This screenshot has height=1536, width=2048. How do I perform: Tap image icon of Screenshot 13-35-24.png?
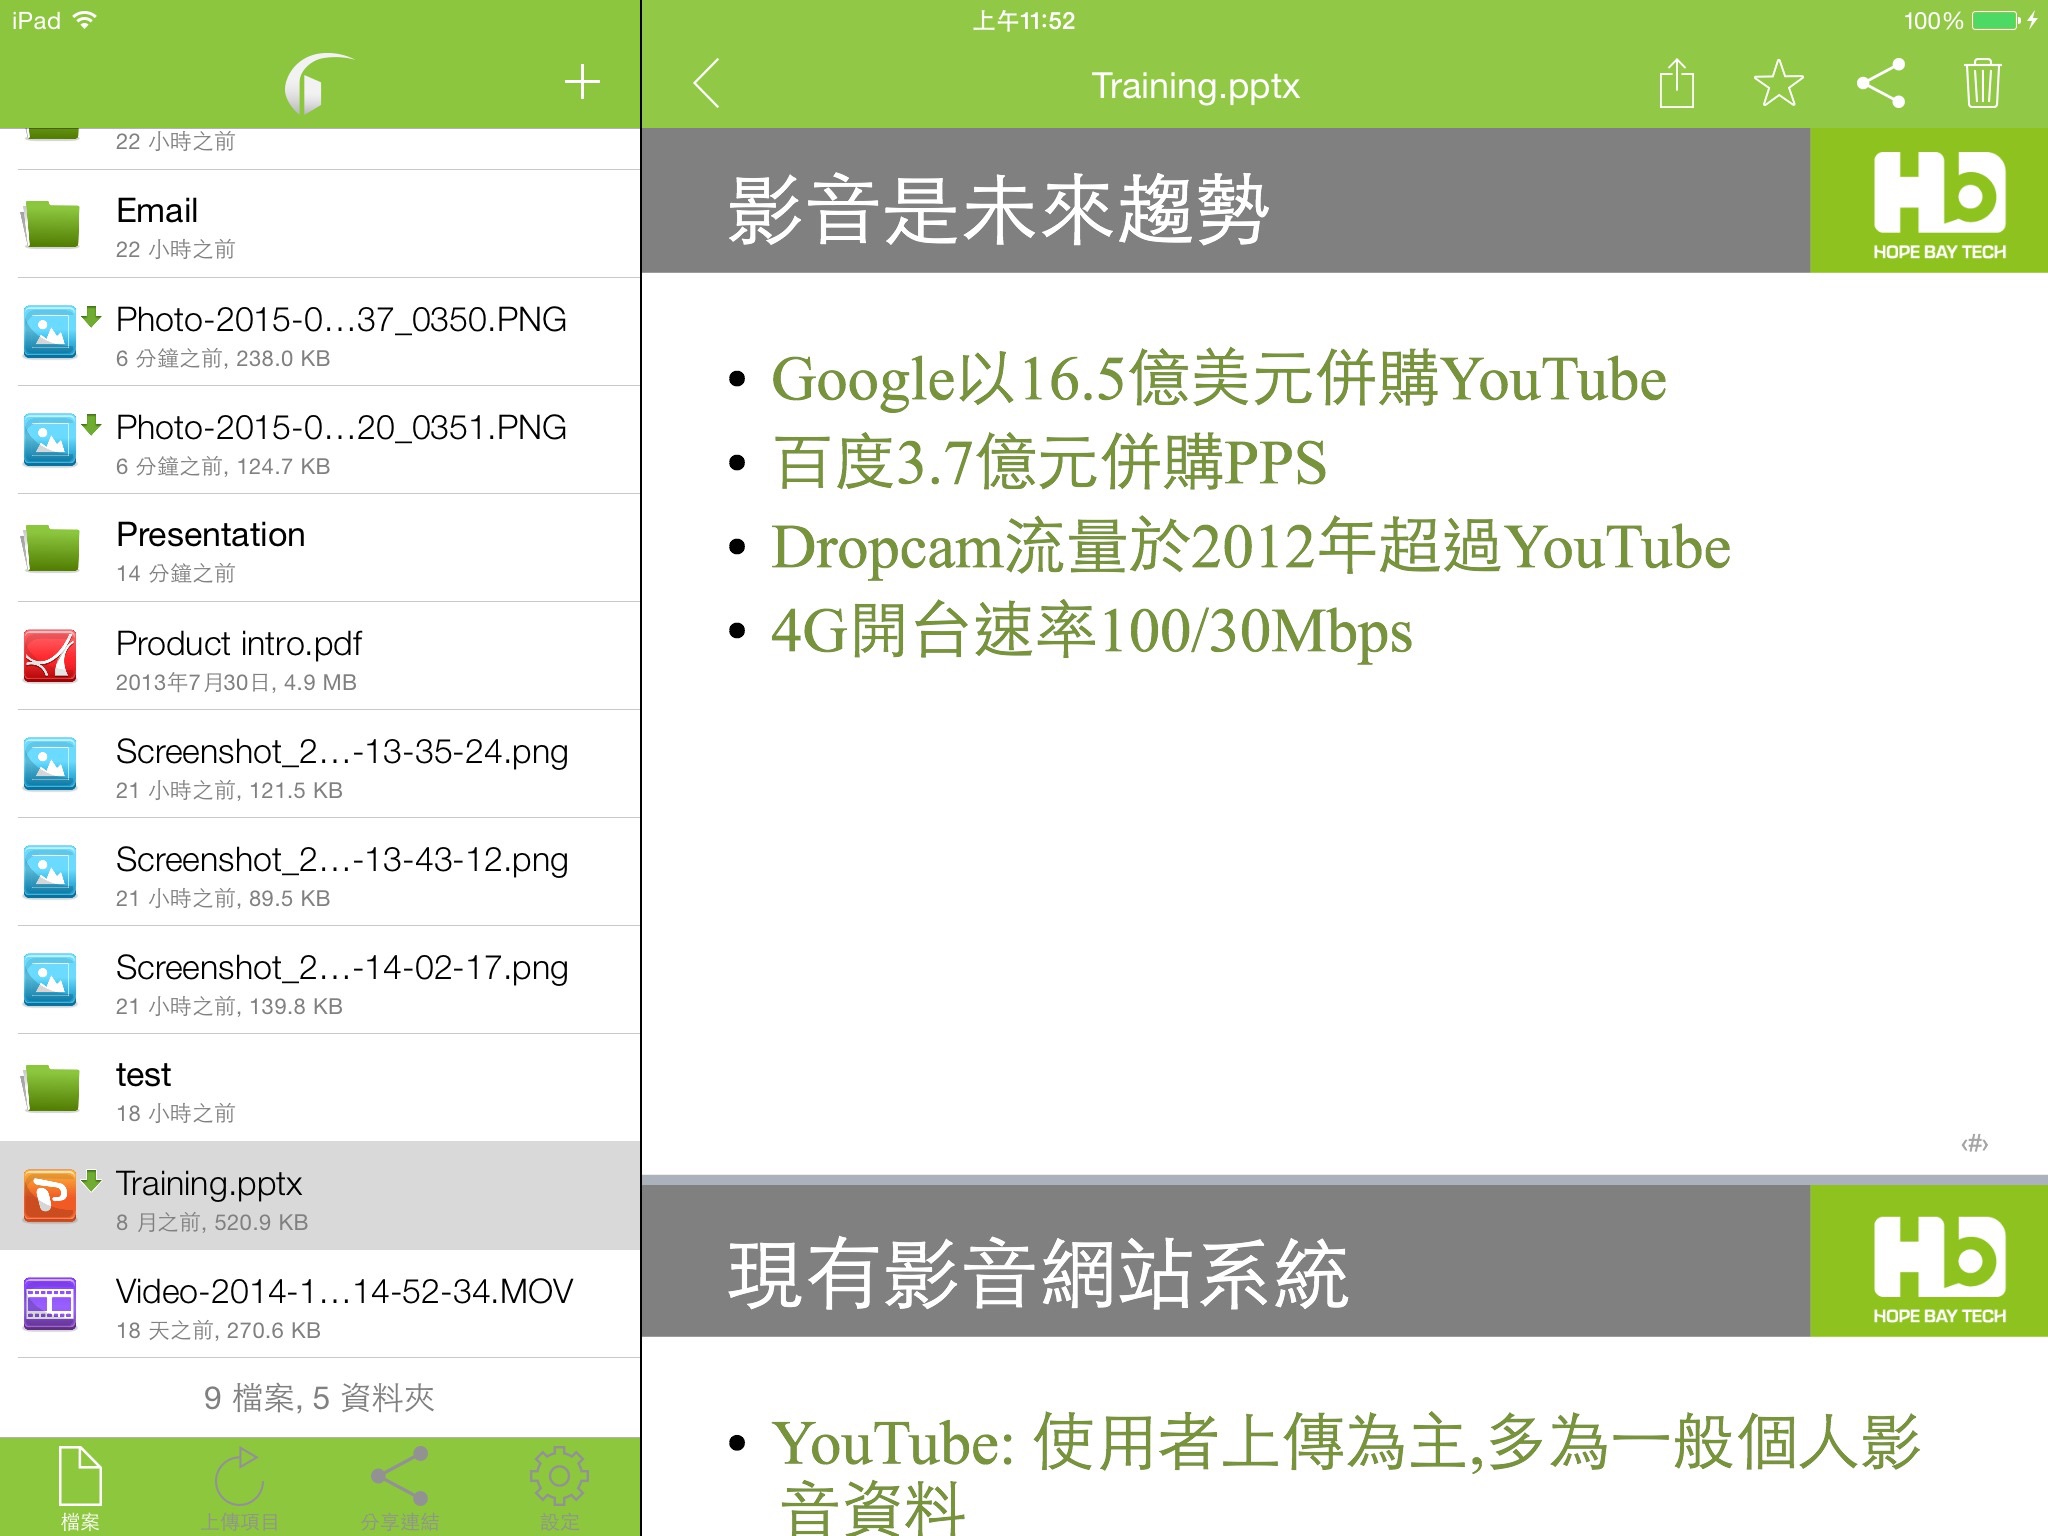click(50, 764)
